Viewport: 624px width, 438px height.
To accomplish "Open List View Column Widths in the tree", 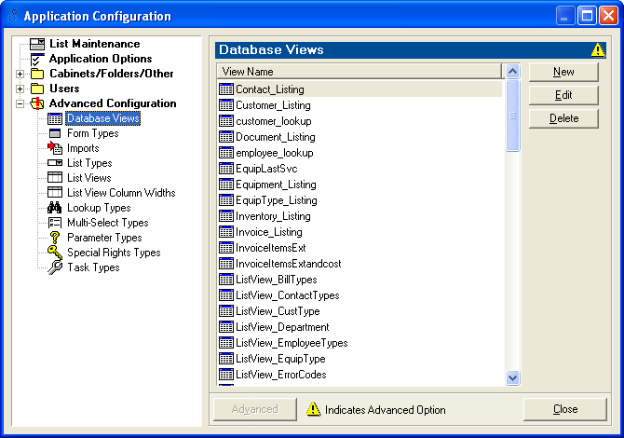I will 121,193.
